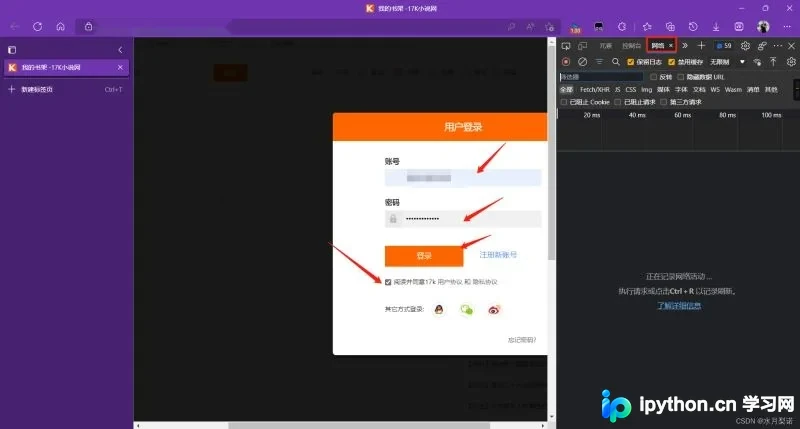Open the 了解详细信息 learn more link
Image resolution: width=800 pixels, height=429 pixels.
pyautogui.click(x=679, y=306)
